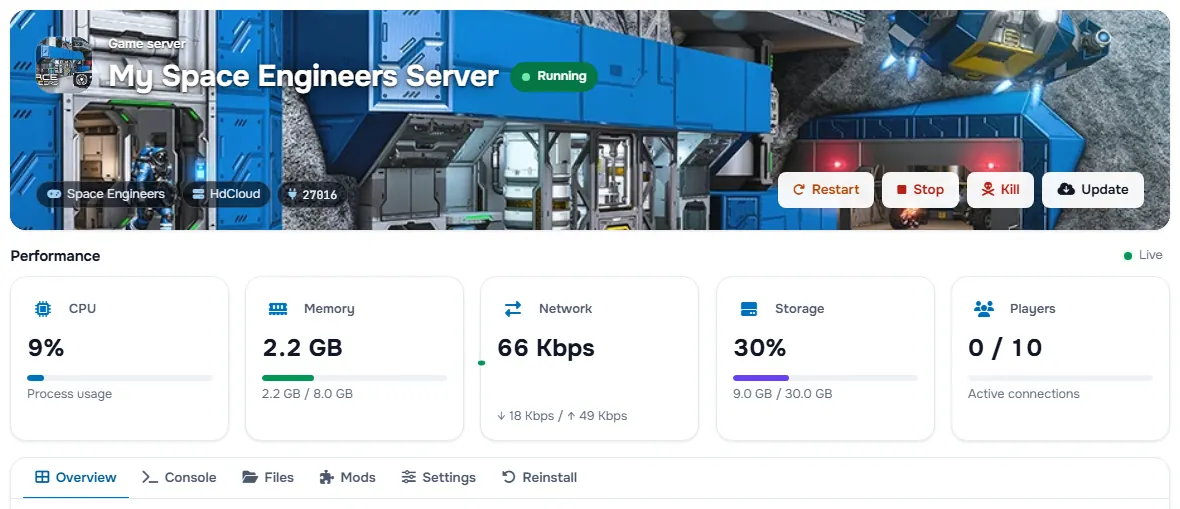This screenshot has width=1180, height=509.
Task: Open the Files tab
Action: tap(268, 477)
